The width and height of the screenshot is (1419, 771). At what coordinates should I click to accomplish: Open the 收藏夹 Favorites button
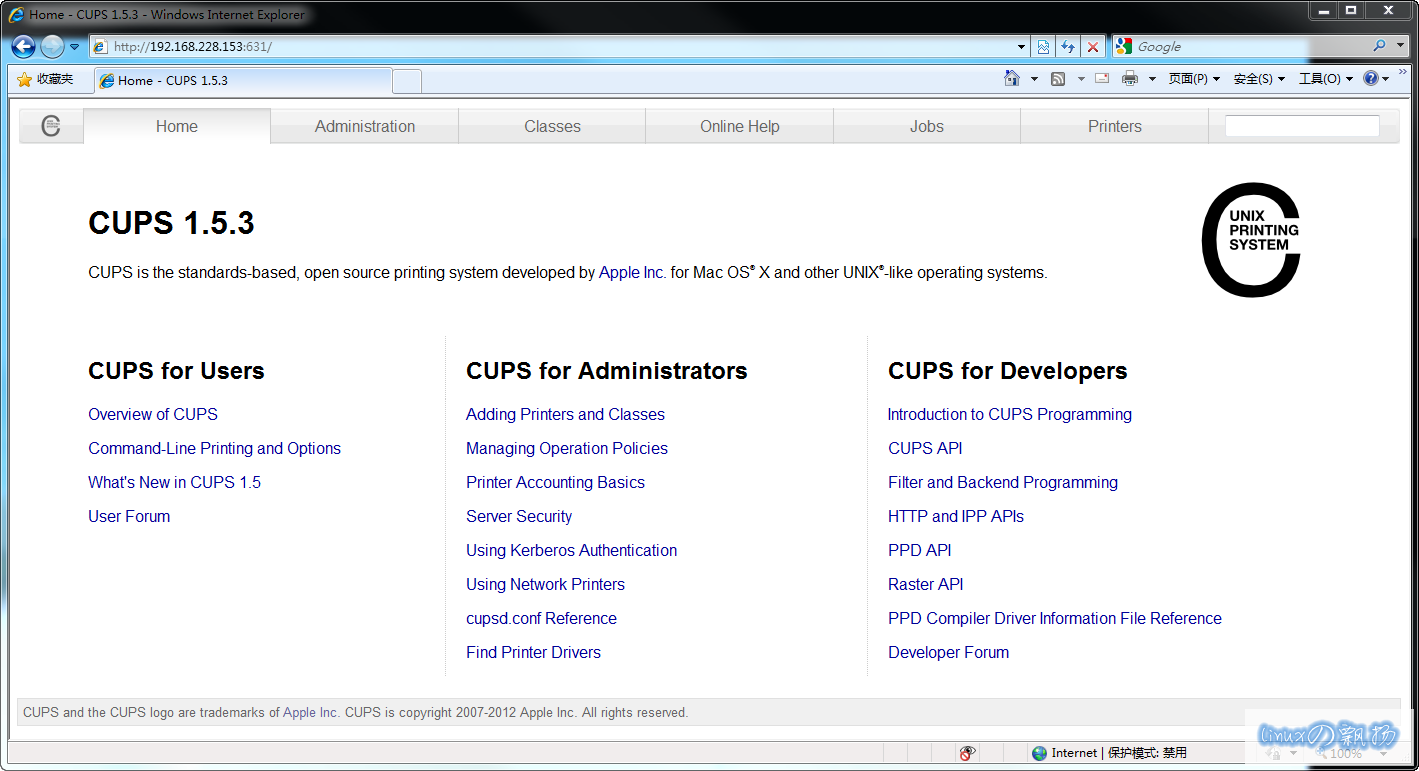pos(46,80)
